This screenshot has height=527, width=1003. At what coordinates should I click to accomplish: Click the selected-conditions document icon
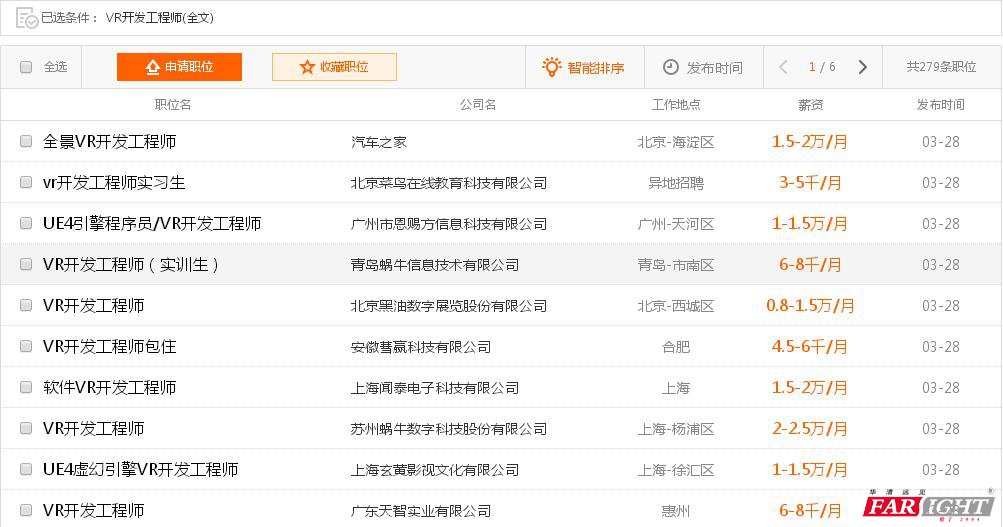tap(26, 17)
